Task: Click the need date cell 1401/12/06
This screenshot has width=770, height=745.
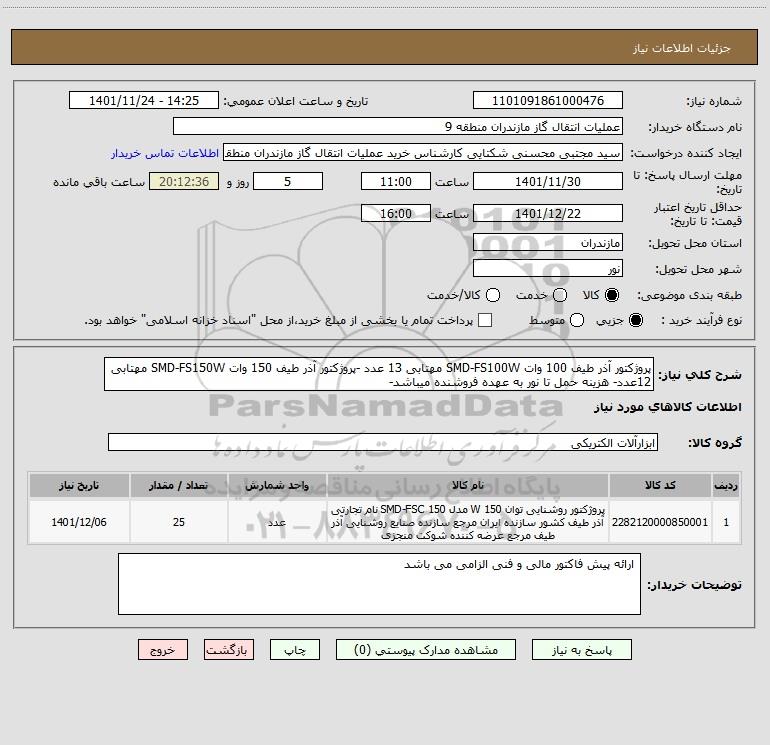Action: tap(79, 522)
